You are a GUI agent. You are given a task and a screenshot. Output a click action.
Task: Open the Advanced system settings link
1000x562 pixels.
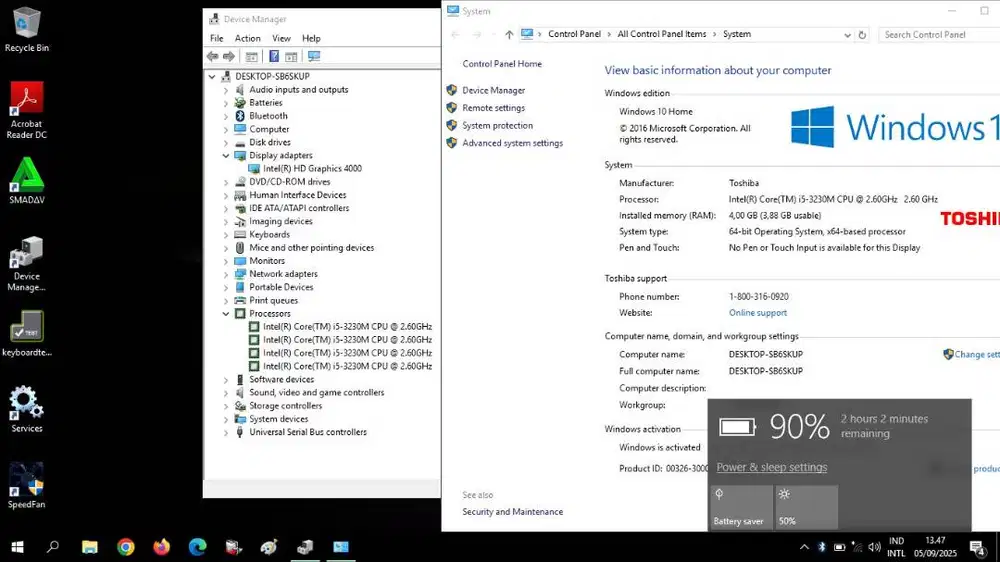click(x=512, y=143)
